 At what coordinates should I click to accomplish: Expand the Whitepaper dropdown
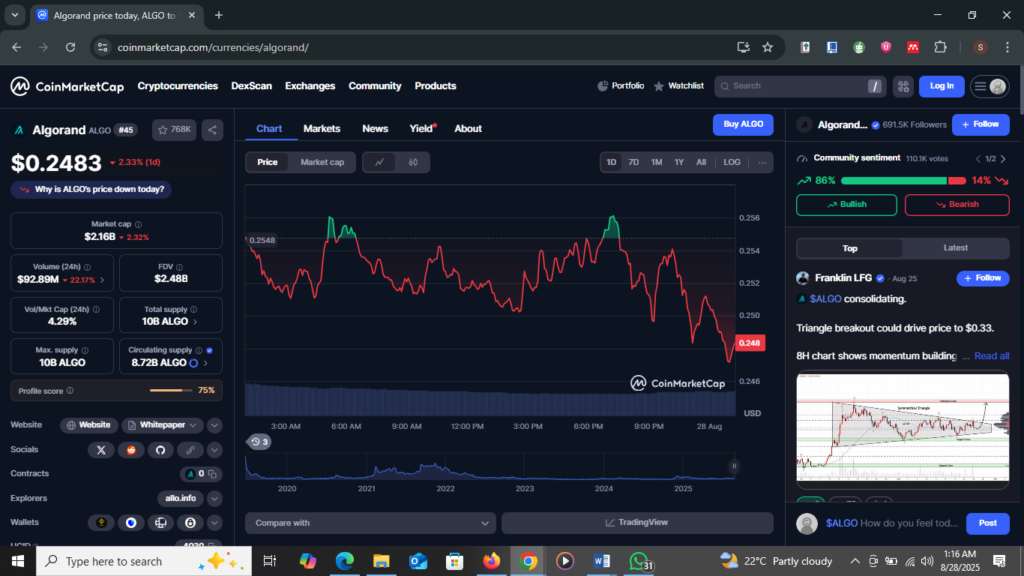coord(162,425)
